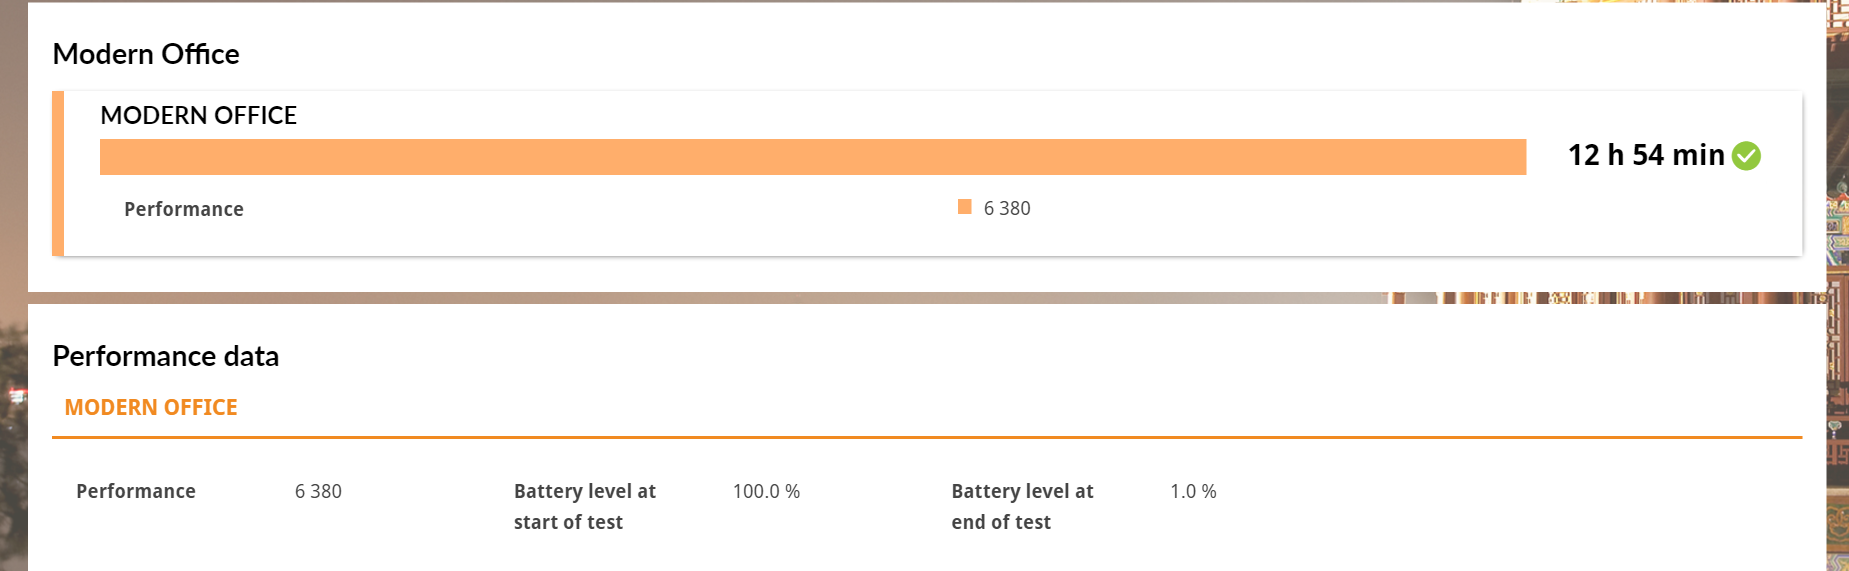Viewport: 1849px width, 571px height.
Task: Click the 100.0 % battery start value
Action: [766, 491]
